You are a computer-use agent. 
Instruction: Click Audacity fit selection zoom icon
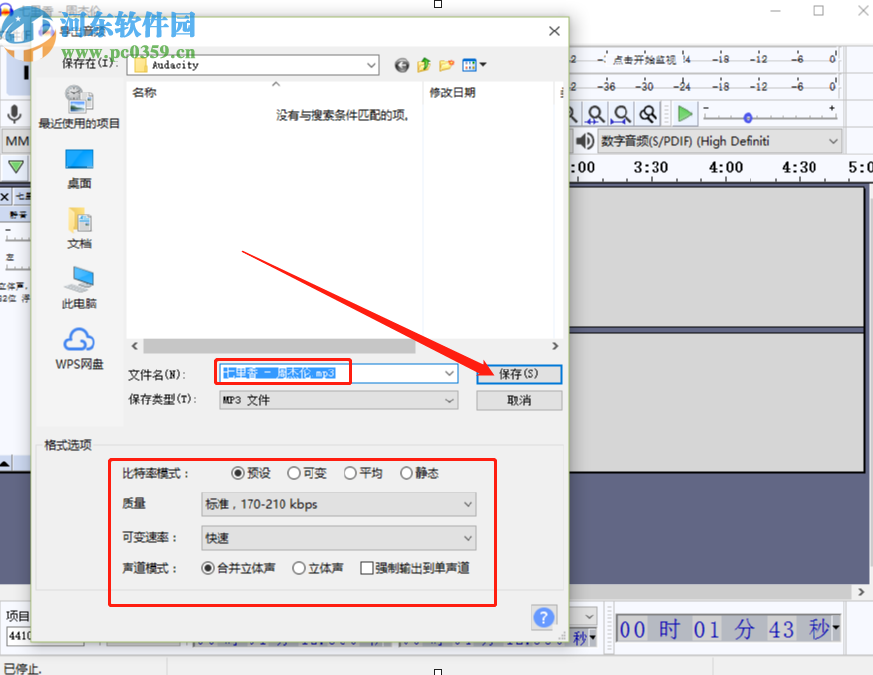(595, 114)
